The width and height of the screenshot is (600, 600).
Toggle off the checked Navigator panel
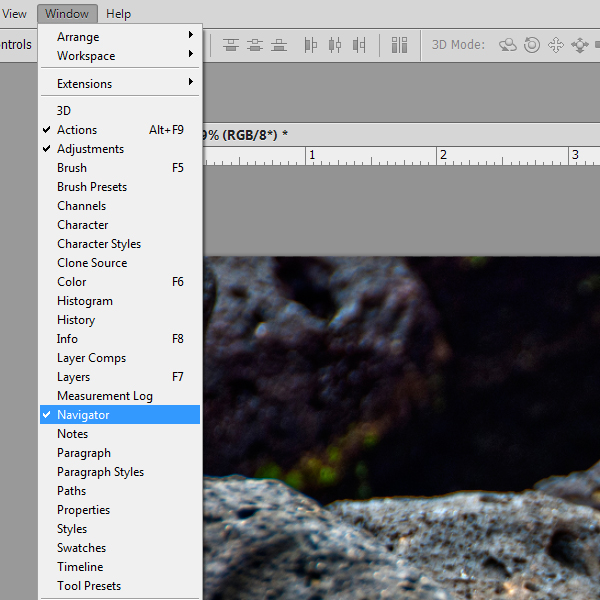point(83,415)
